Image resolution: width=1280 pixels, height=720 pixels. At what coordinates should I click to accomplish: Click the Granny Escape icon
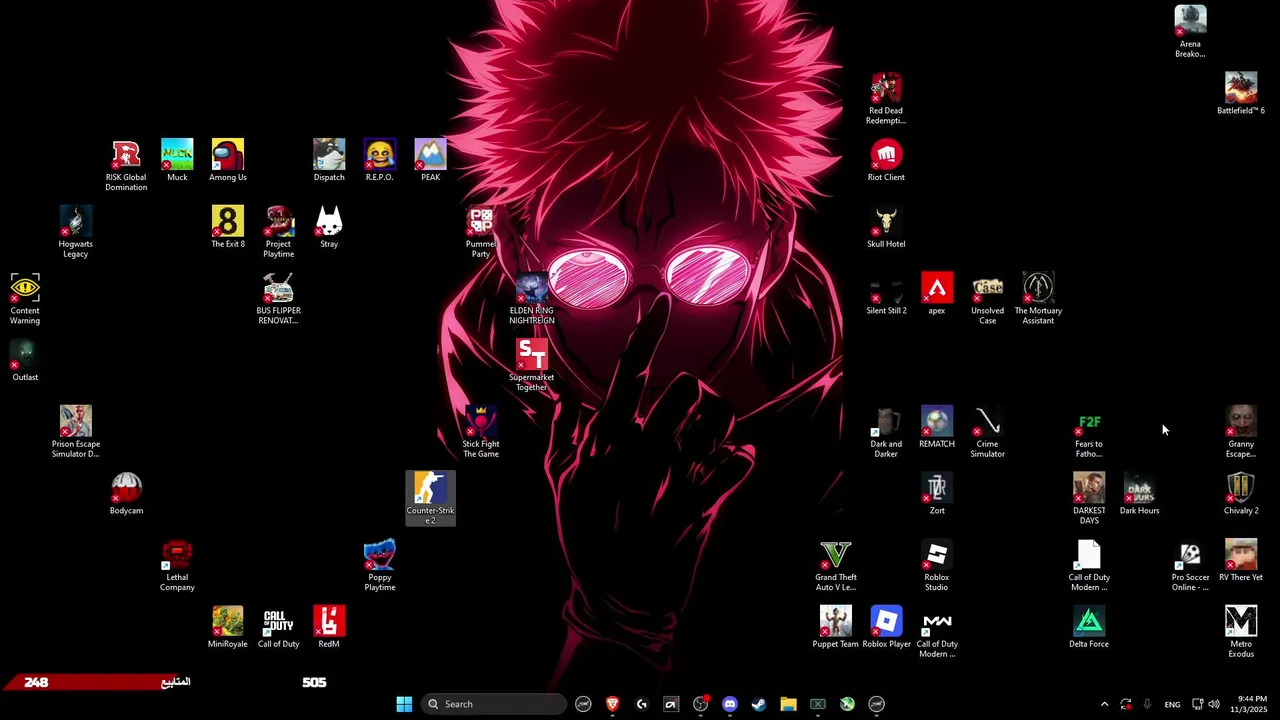pyautogui.click(x=1241, y=432)
